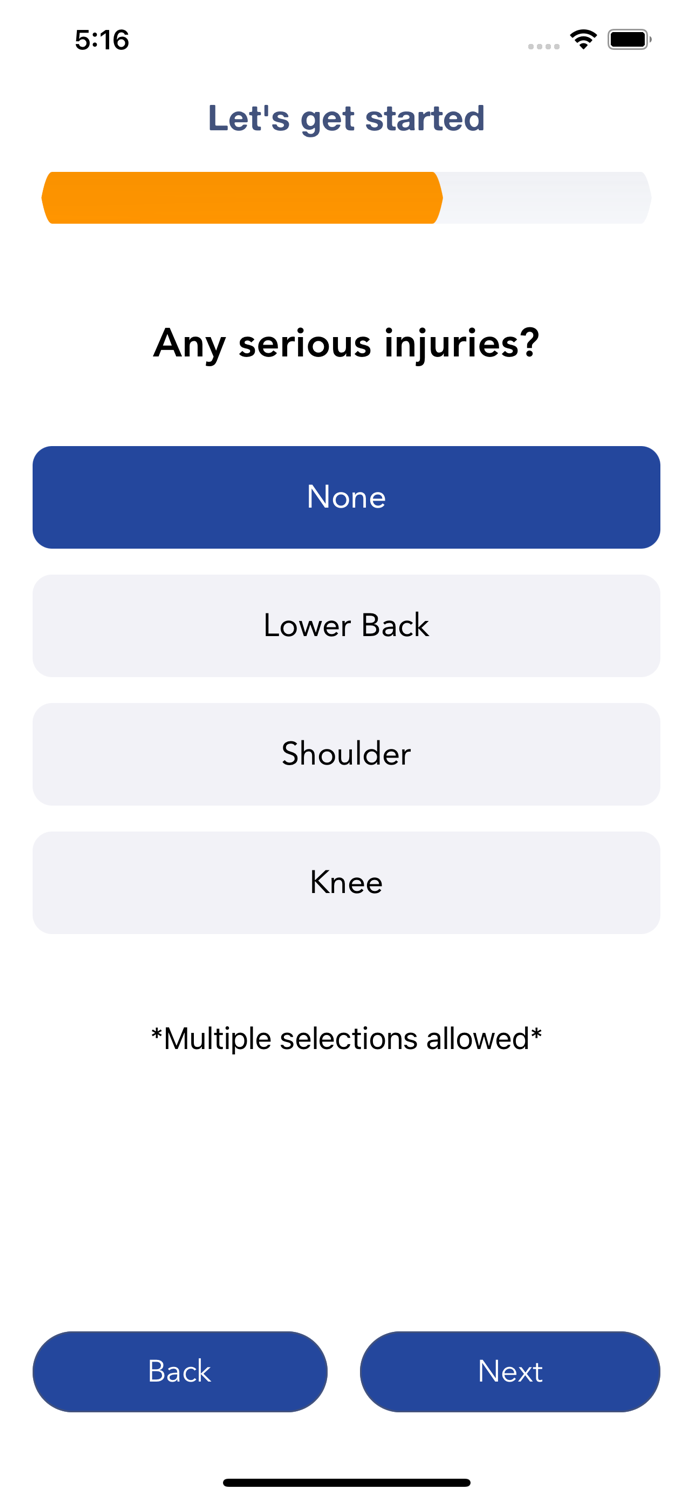Pick the blue highlighted None choice
Image resolution: width=693 pixels, height=1500 pixels.
tap(346, 497)
